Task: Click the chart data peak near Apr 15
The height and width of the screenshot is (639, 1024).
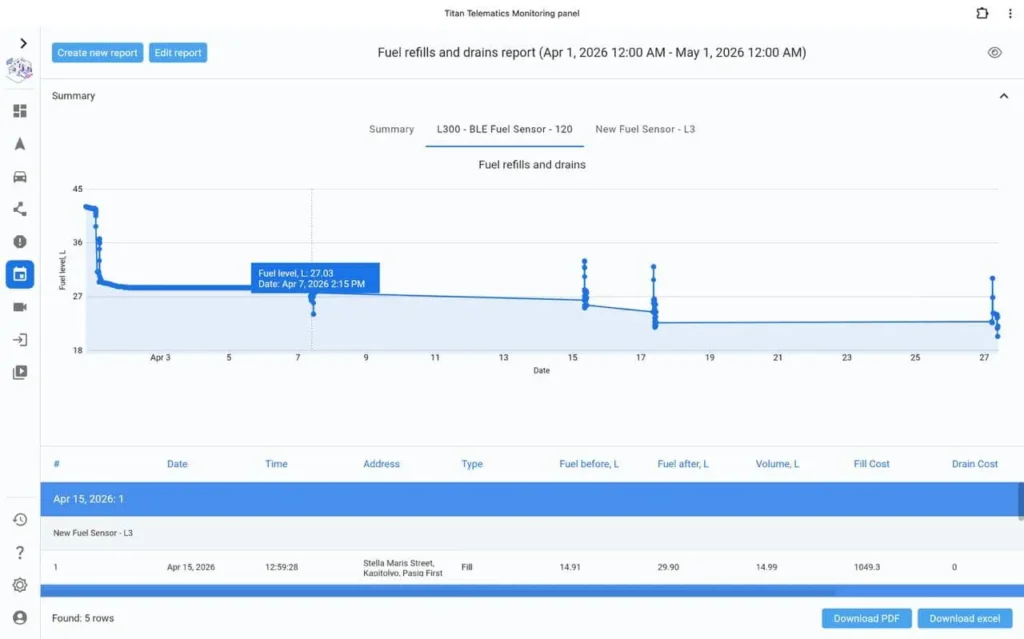Action: [x=584, y=261]
